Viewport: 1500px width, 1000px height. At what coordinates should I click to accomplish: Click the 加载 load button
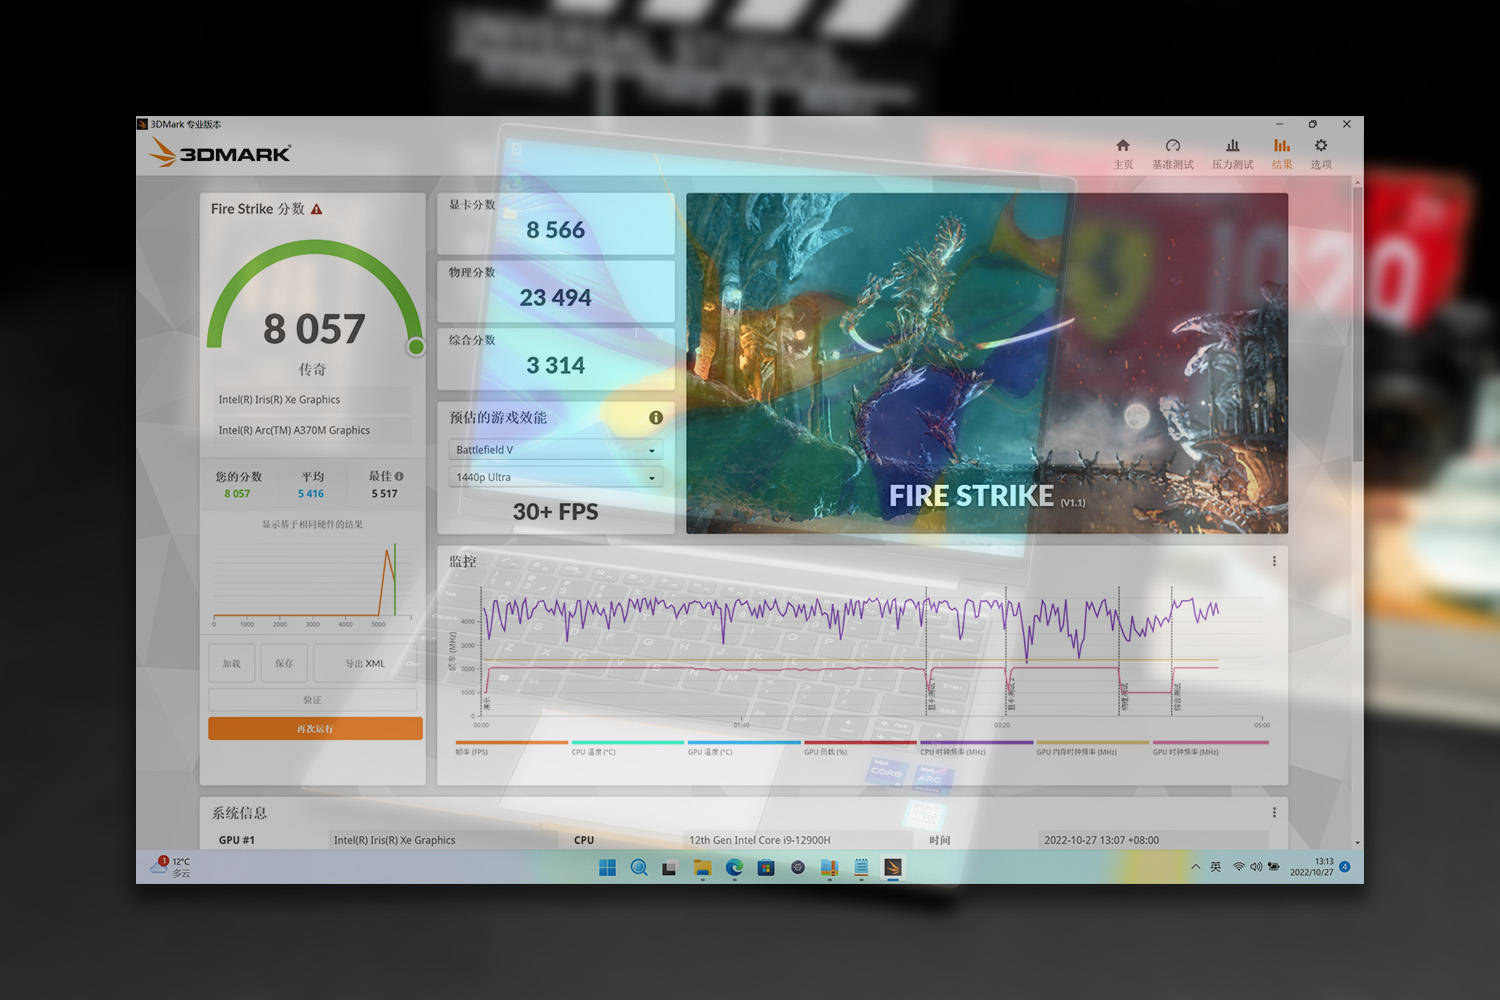coord(232,663)
